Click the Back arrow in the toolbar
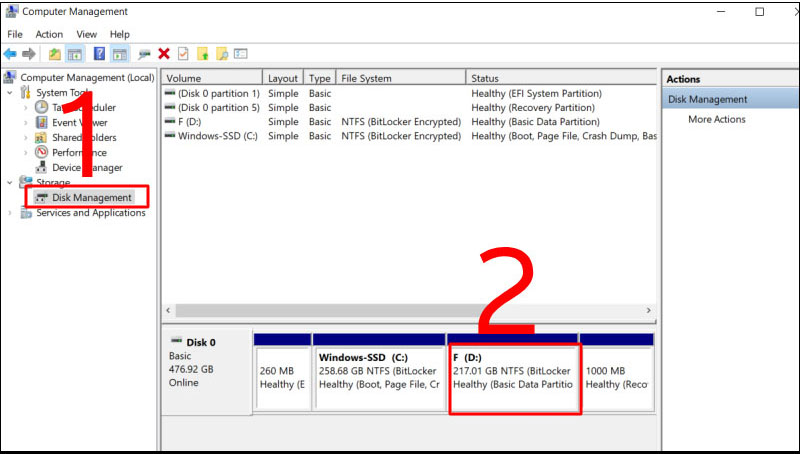Viewport: 800px width, 454px height. coord(11,54)
